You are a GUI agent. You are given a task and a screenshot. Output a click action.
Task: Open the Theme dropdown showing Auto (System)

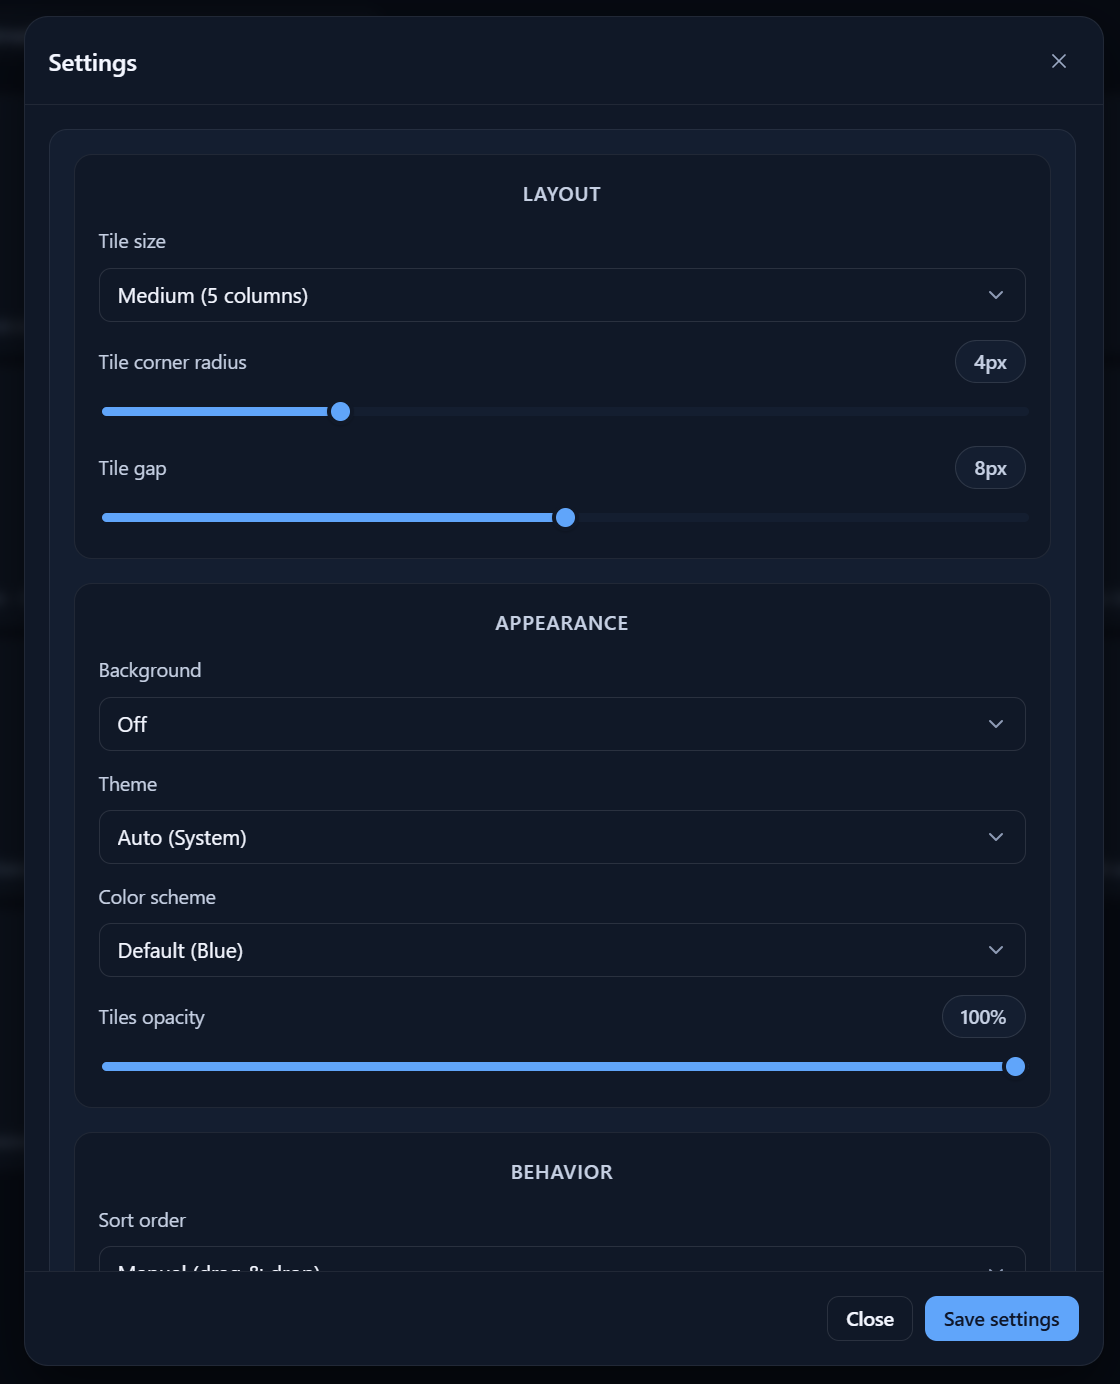562,837
